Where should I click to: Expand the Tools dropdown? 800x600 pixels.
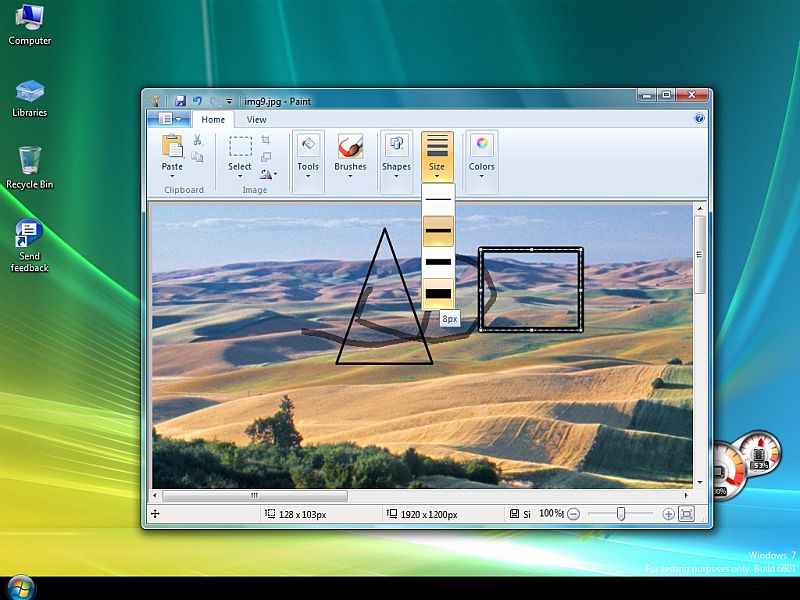pyautogui.click(x=308, y=155)
